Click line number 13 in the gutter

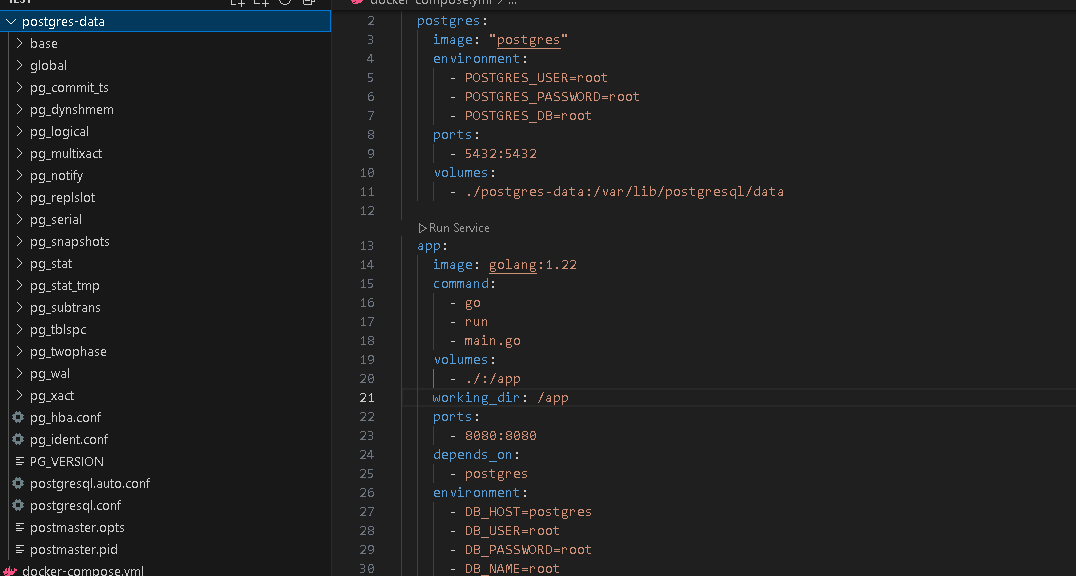click(x=367, y=246)
